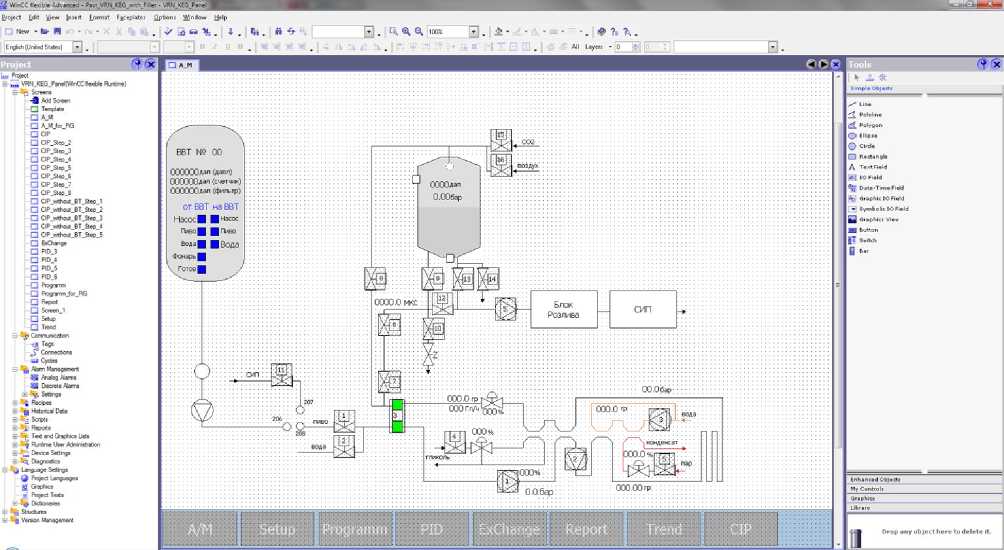Image resolution: width=1004 pixels, height=550 pixels.
Task: Select the Switch object tool
Action: point(868,240)
